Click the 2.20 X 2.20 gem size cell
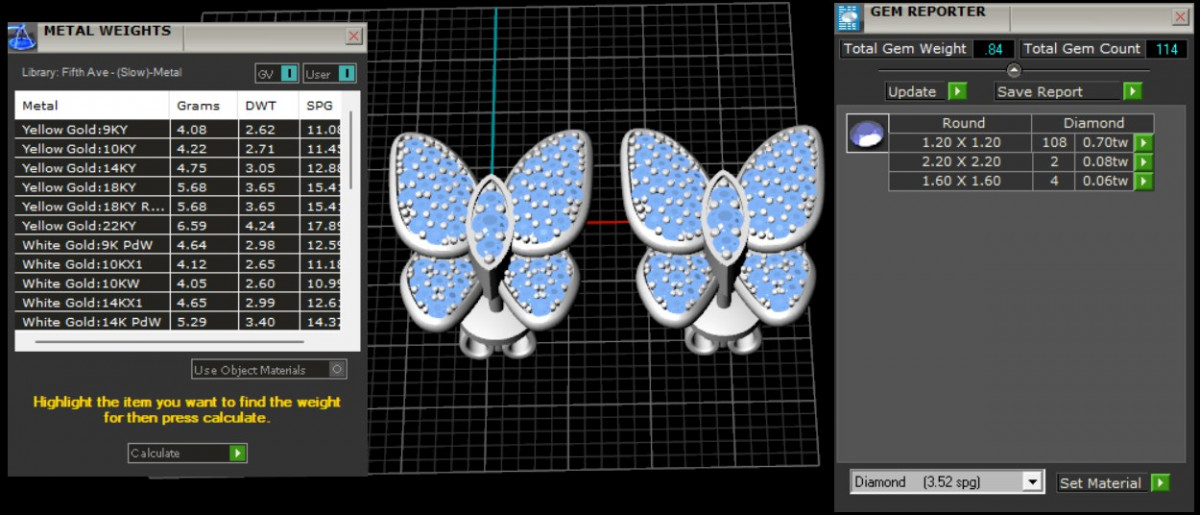 [x=961, y=162]
